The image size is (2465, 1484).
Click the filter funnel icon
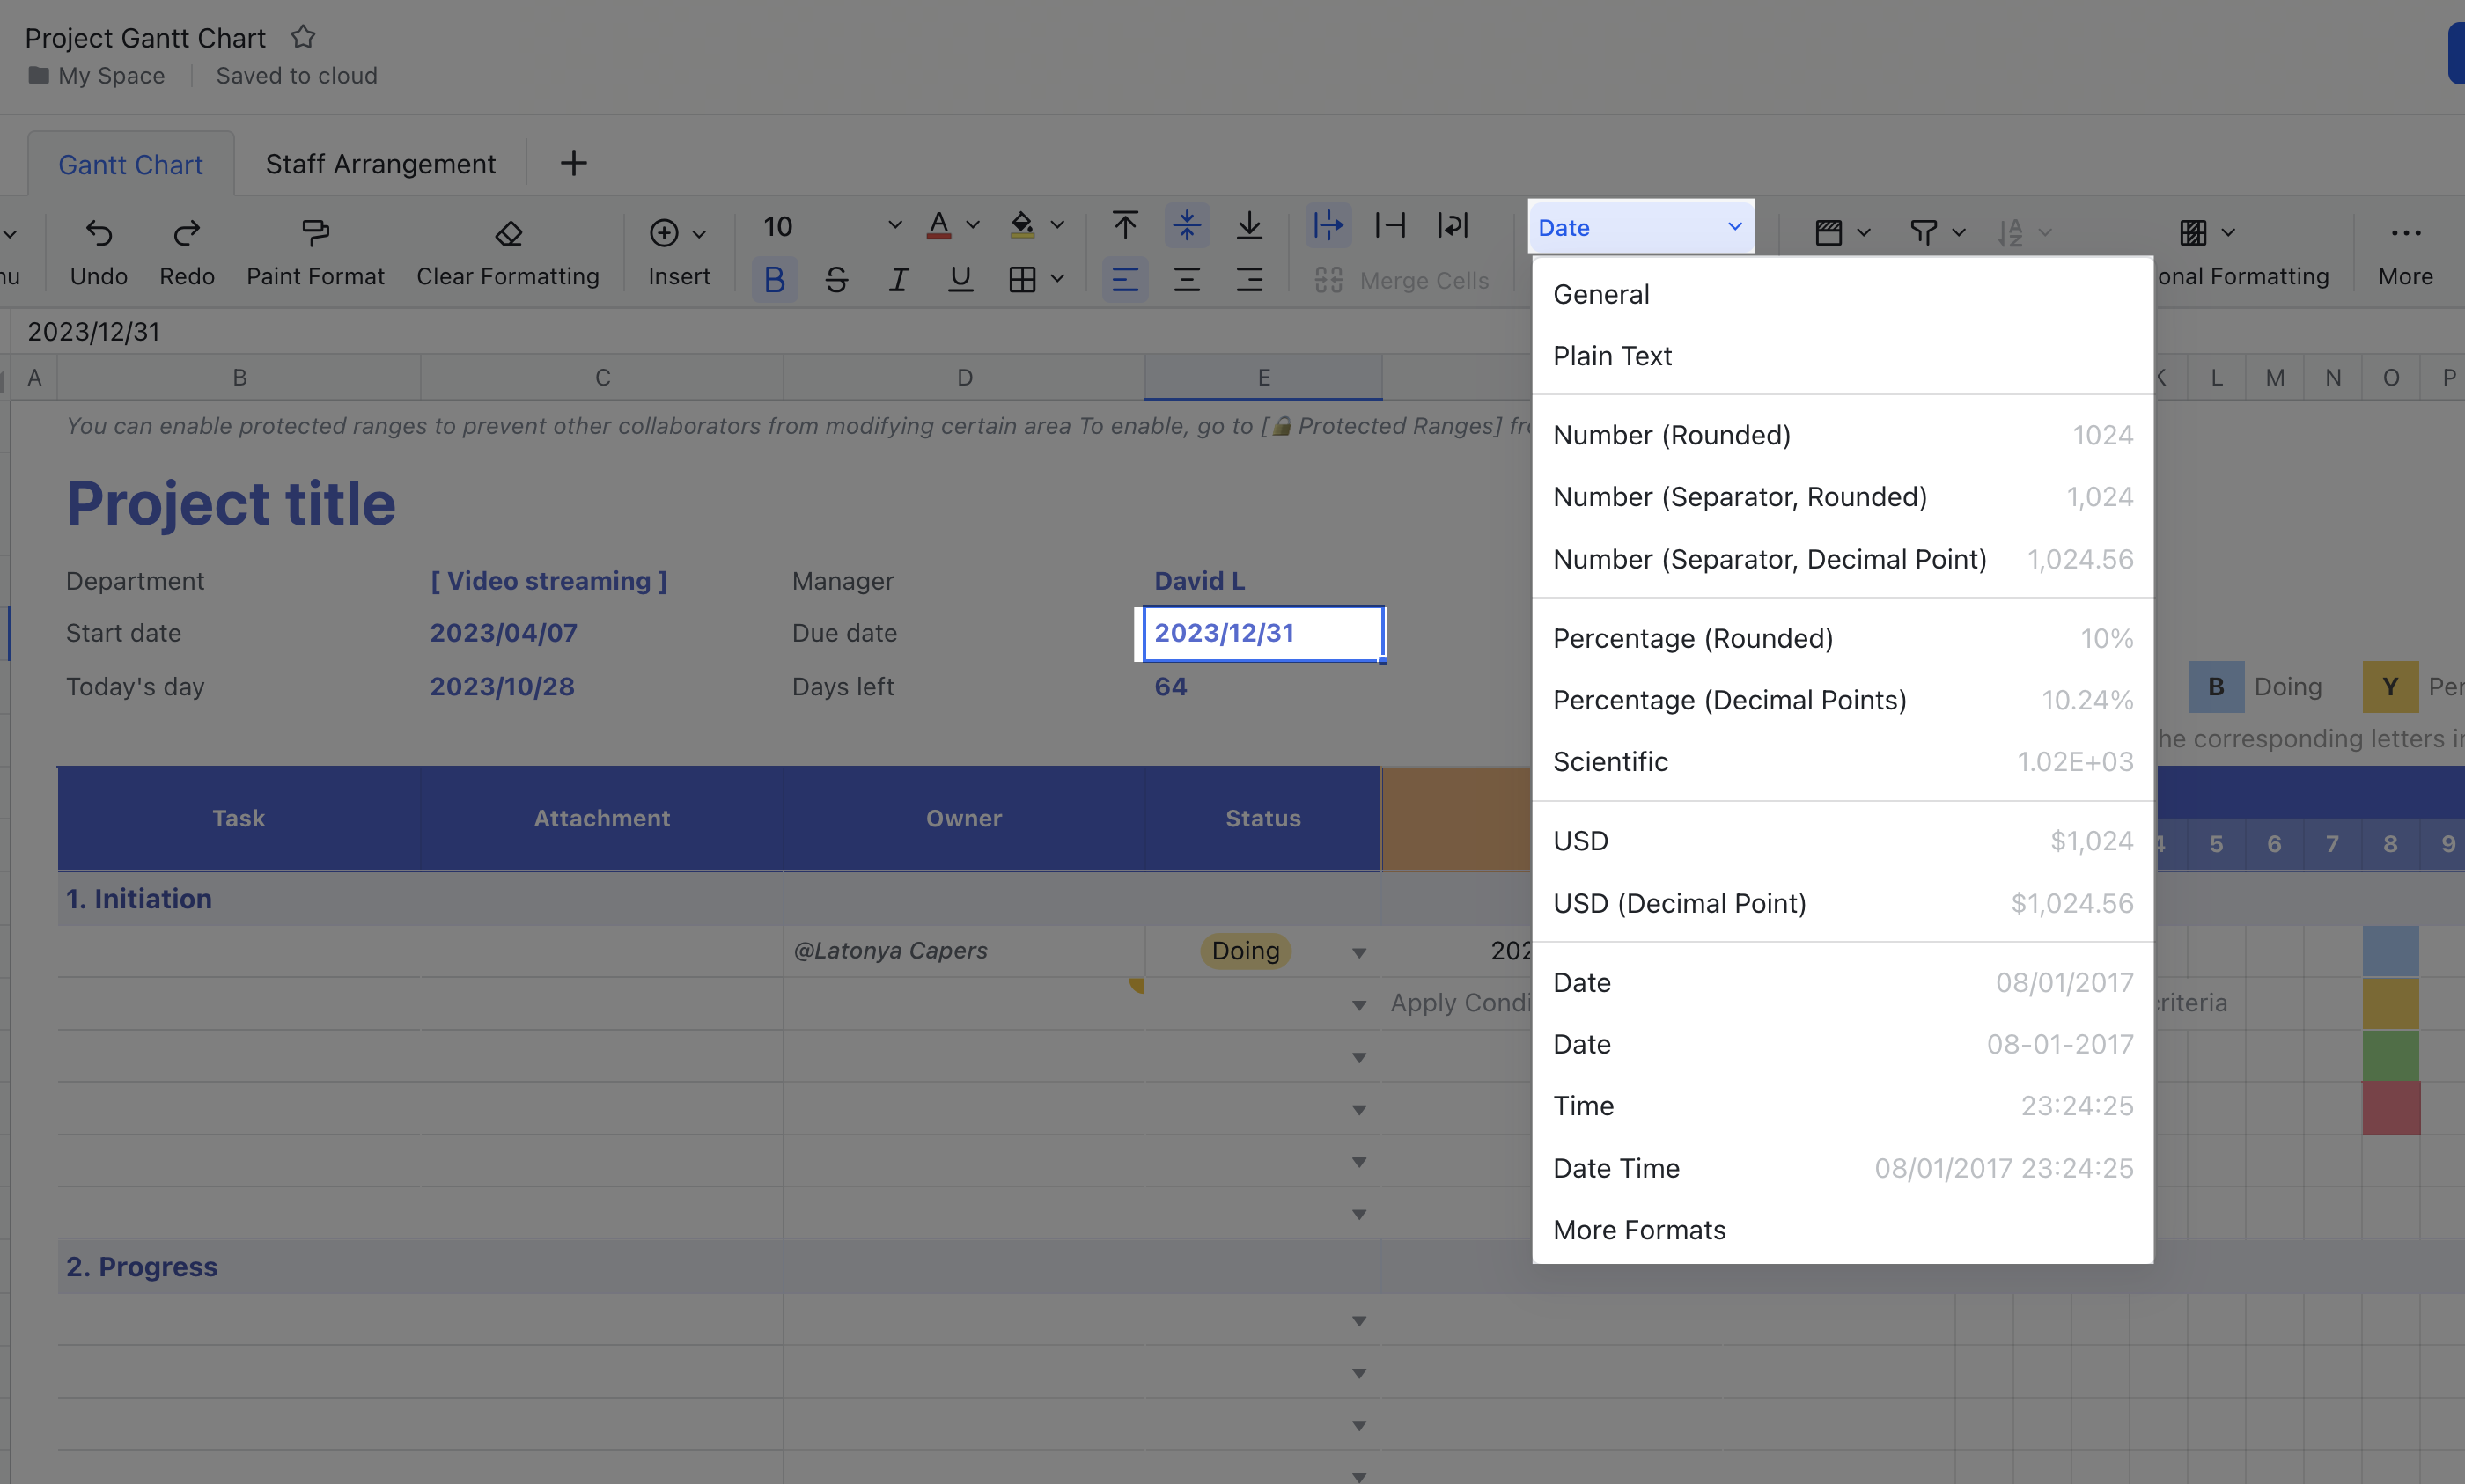[x=1923, y=233]
